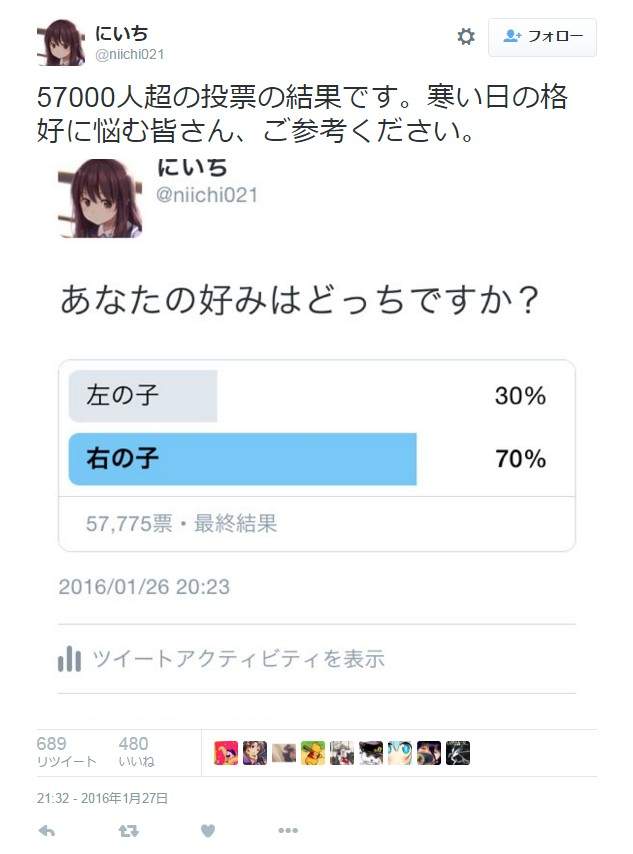Select the 左の子 poll option bar
This screenshot has width=633, height=854.
pyautogui.click(x=143, y=396)
